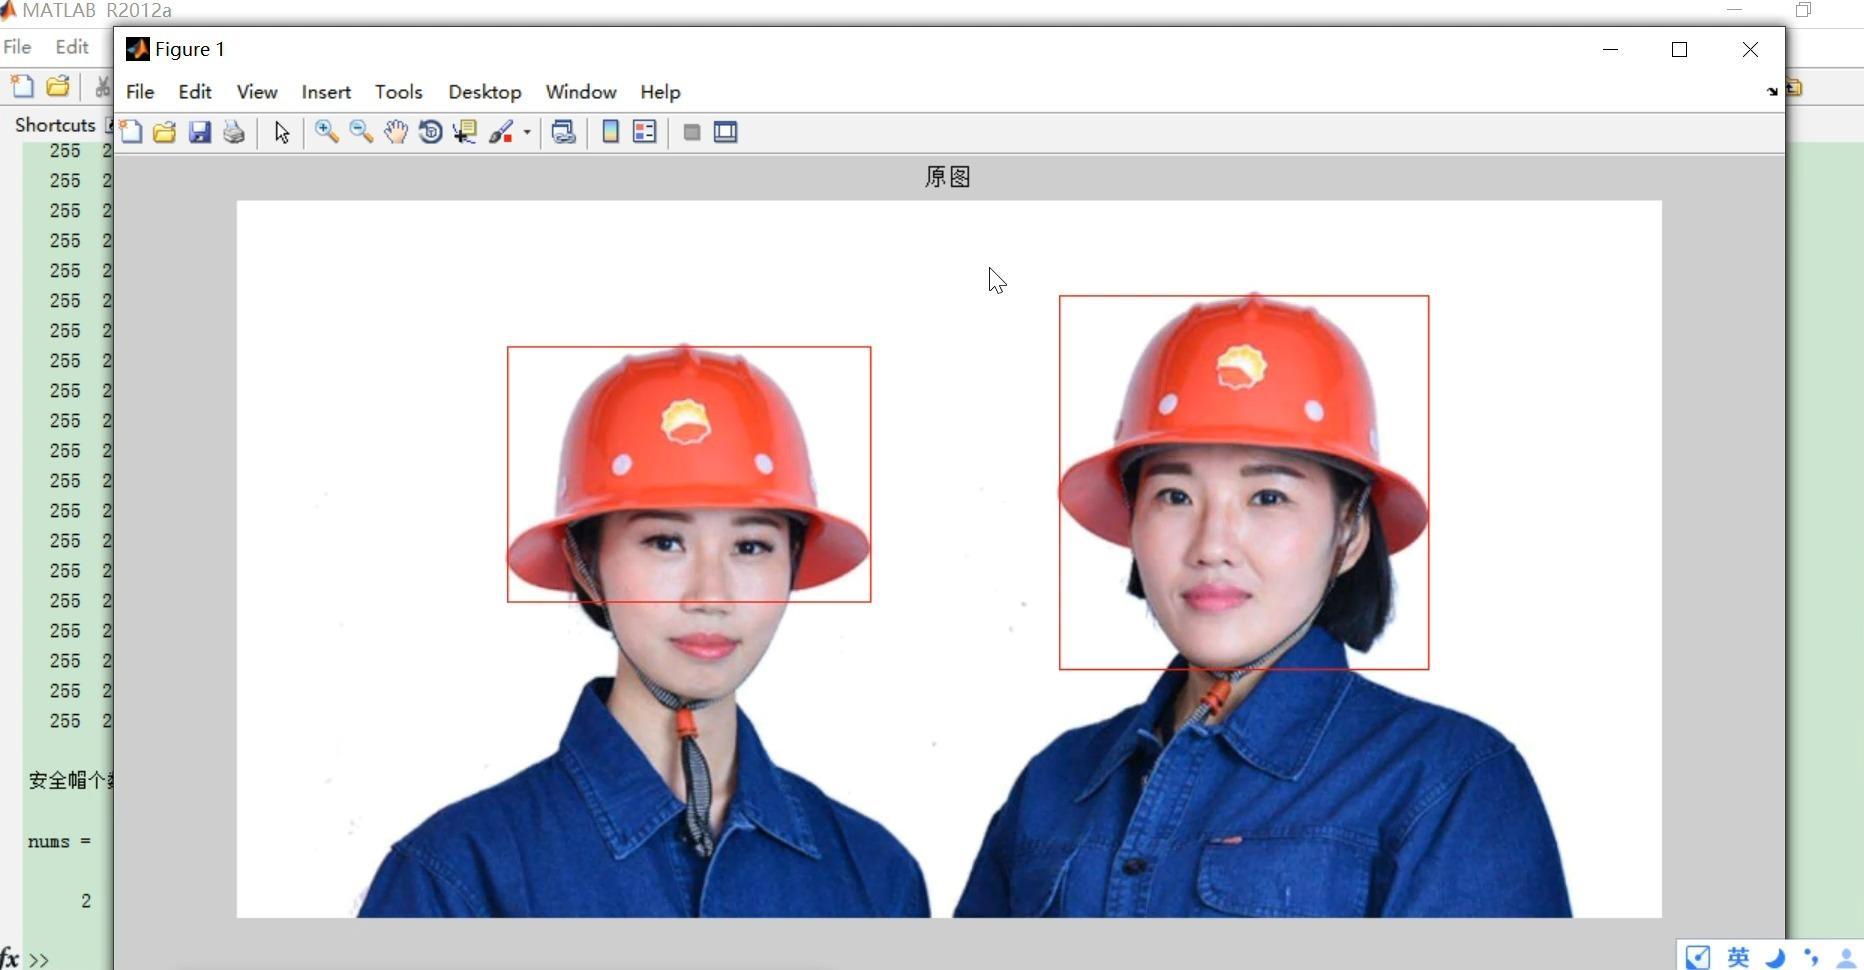Open the Window menu

coord(581,92)
